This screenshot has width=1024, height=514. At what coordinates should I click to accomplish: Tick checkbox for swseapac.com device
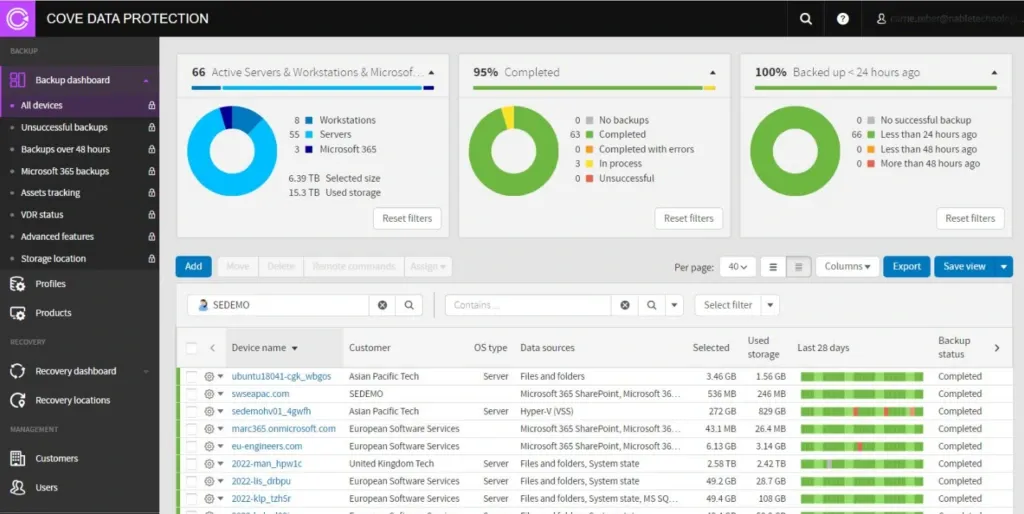(x=191, y=394)
